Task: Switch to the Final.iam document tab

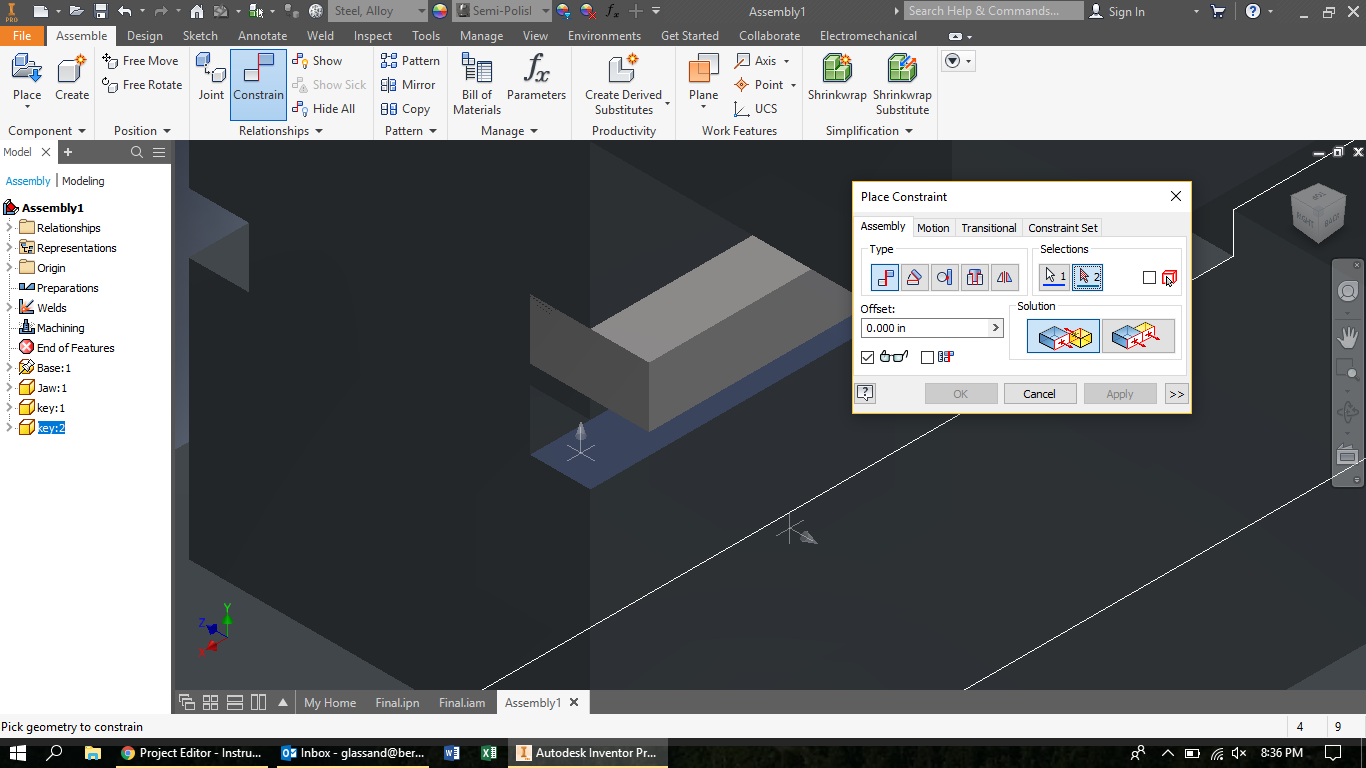Action: click(x=462, y=703)
